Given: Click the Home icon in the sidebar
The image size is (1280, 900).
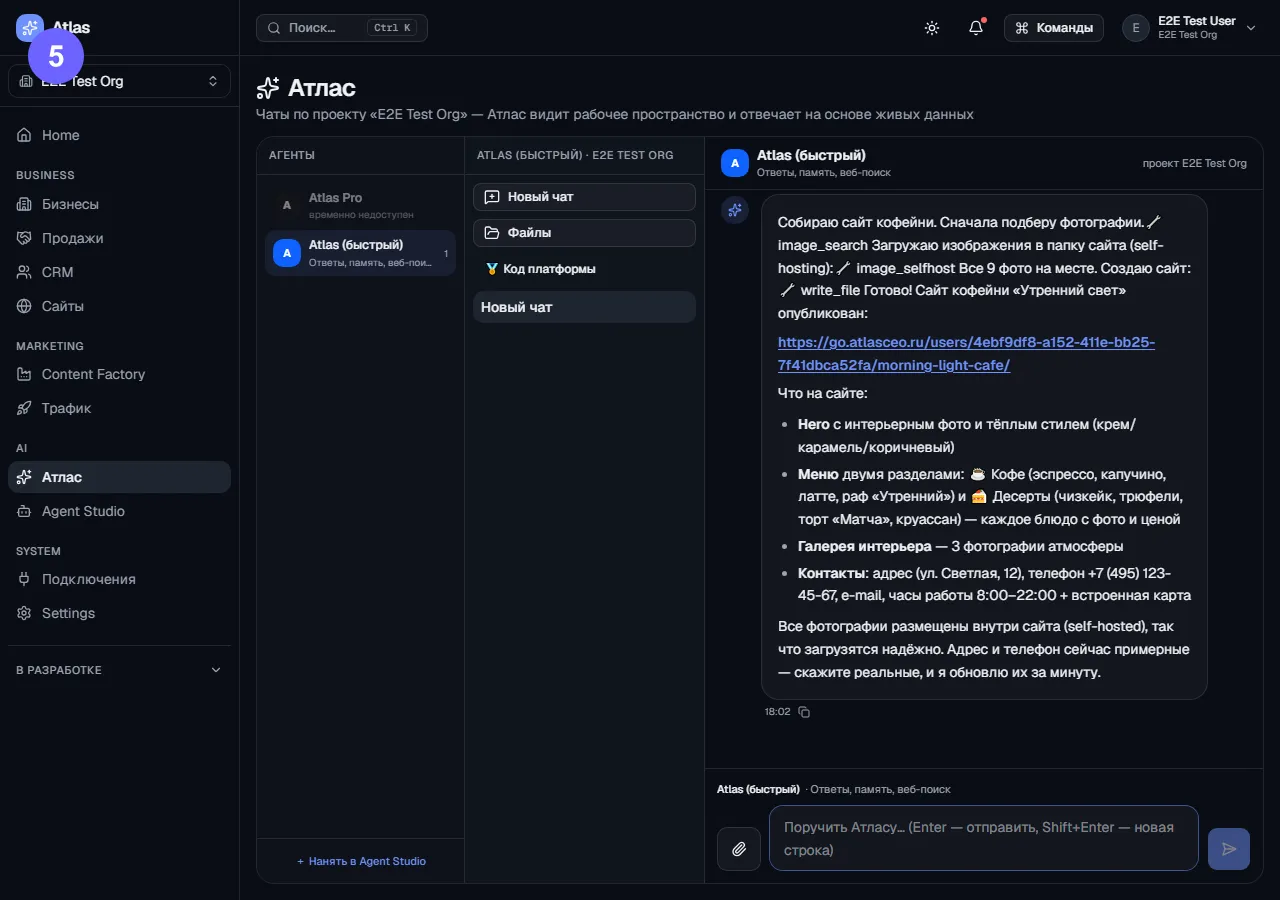Looking at the screenshot, I should (x=24, y=135).
